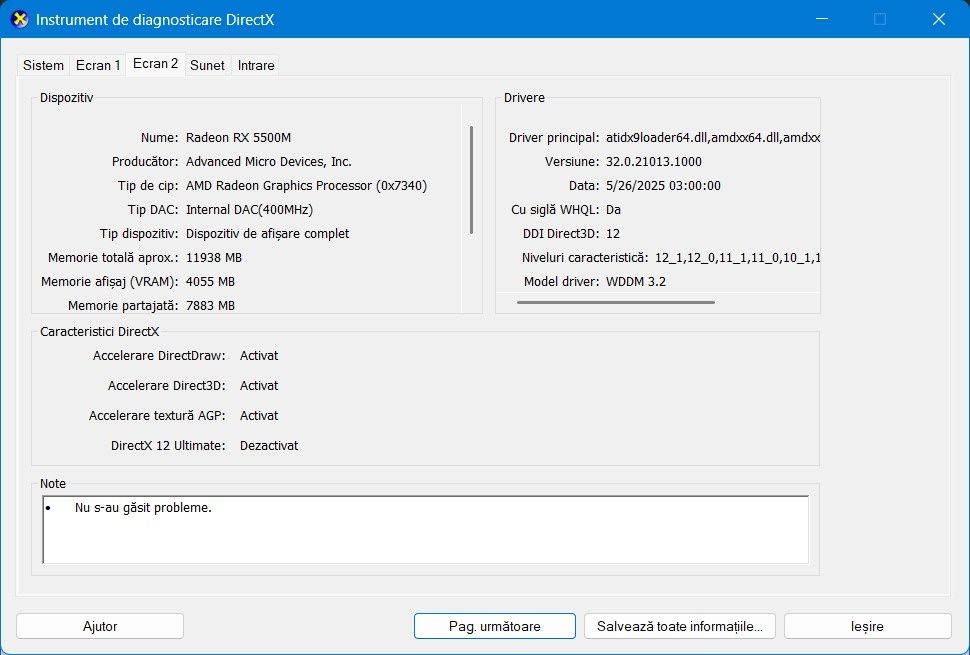Open the Ecran 1 tab
The height and width of the screenshot is (655, 970).
coord(98,65)
